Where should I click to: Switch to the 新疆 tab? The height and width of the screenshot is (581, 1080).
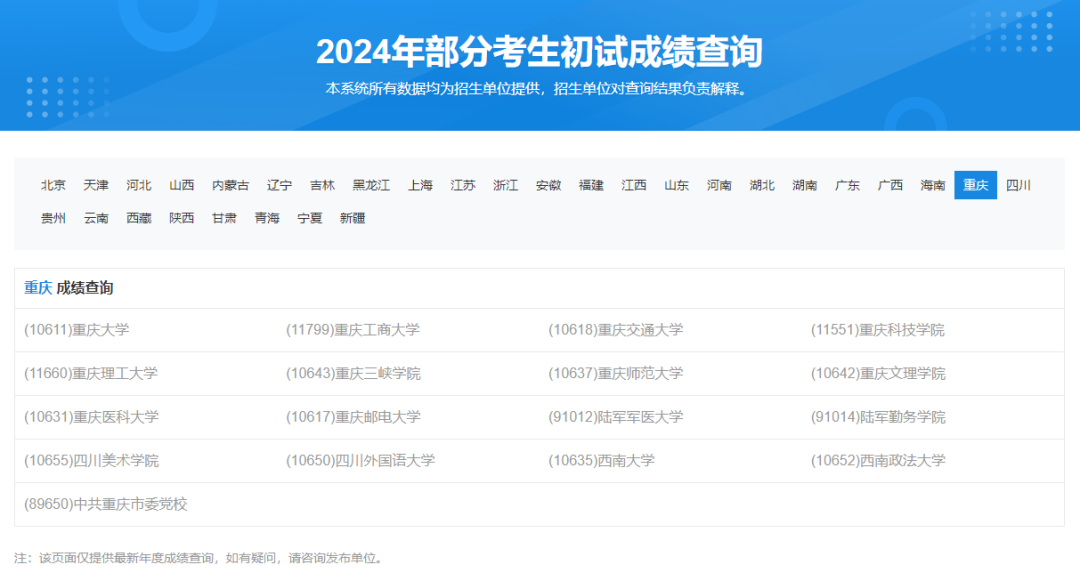click(353, 218)
